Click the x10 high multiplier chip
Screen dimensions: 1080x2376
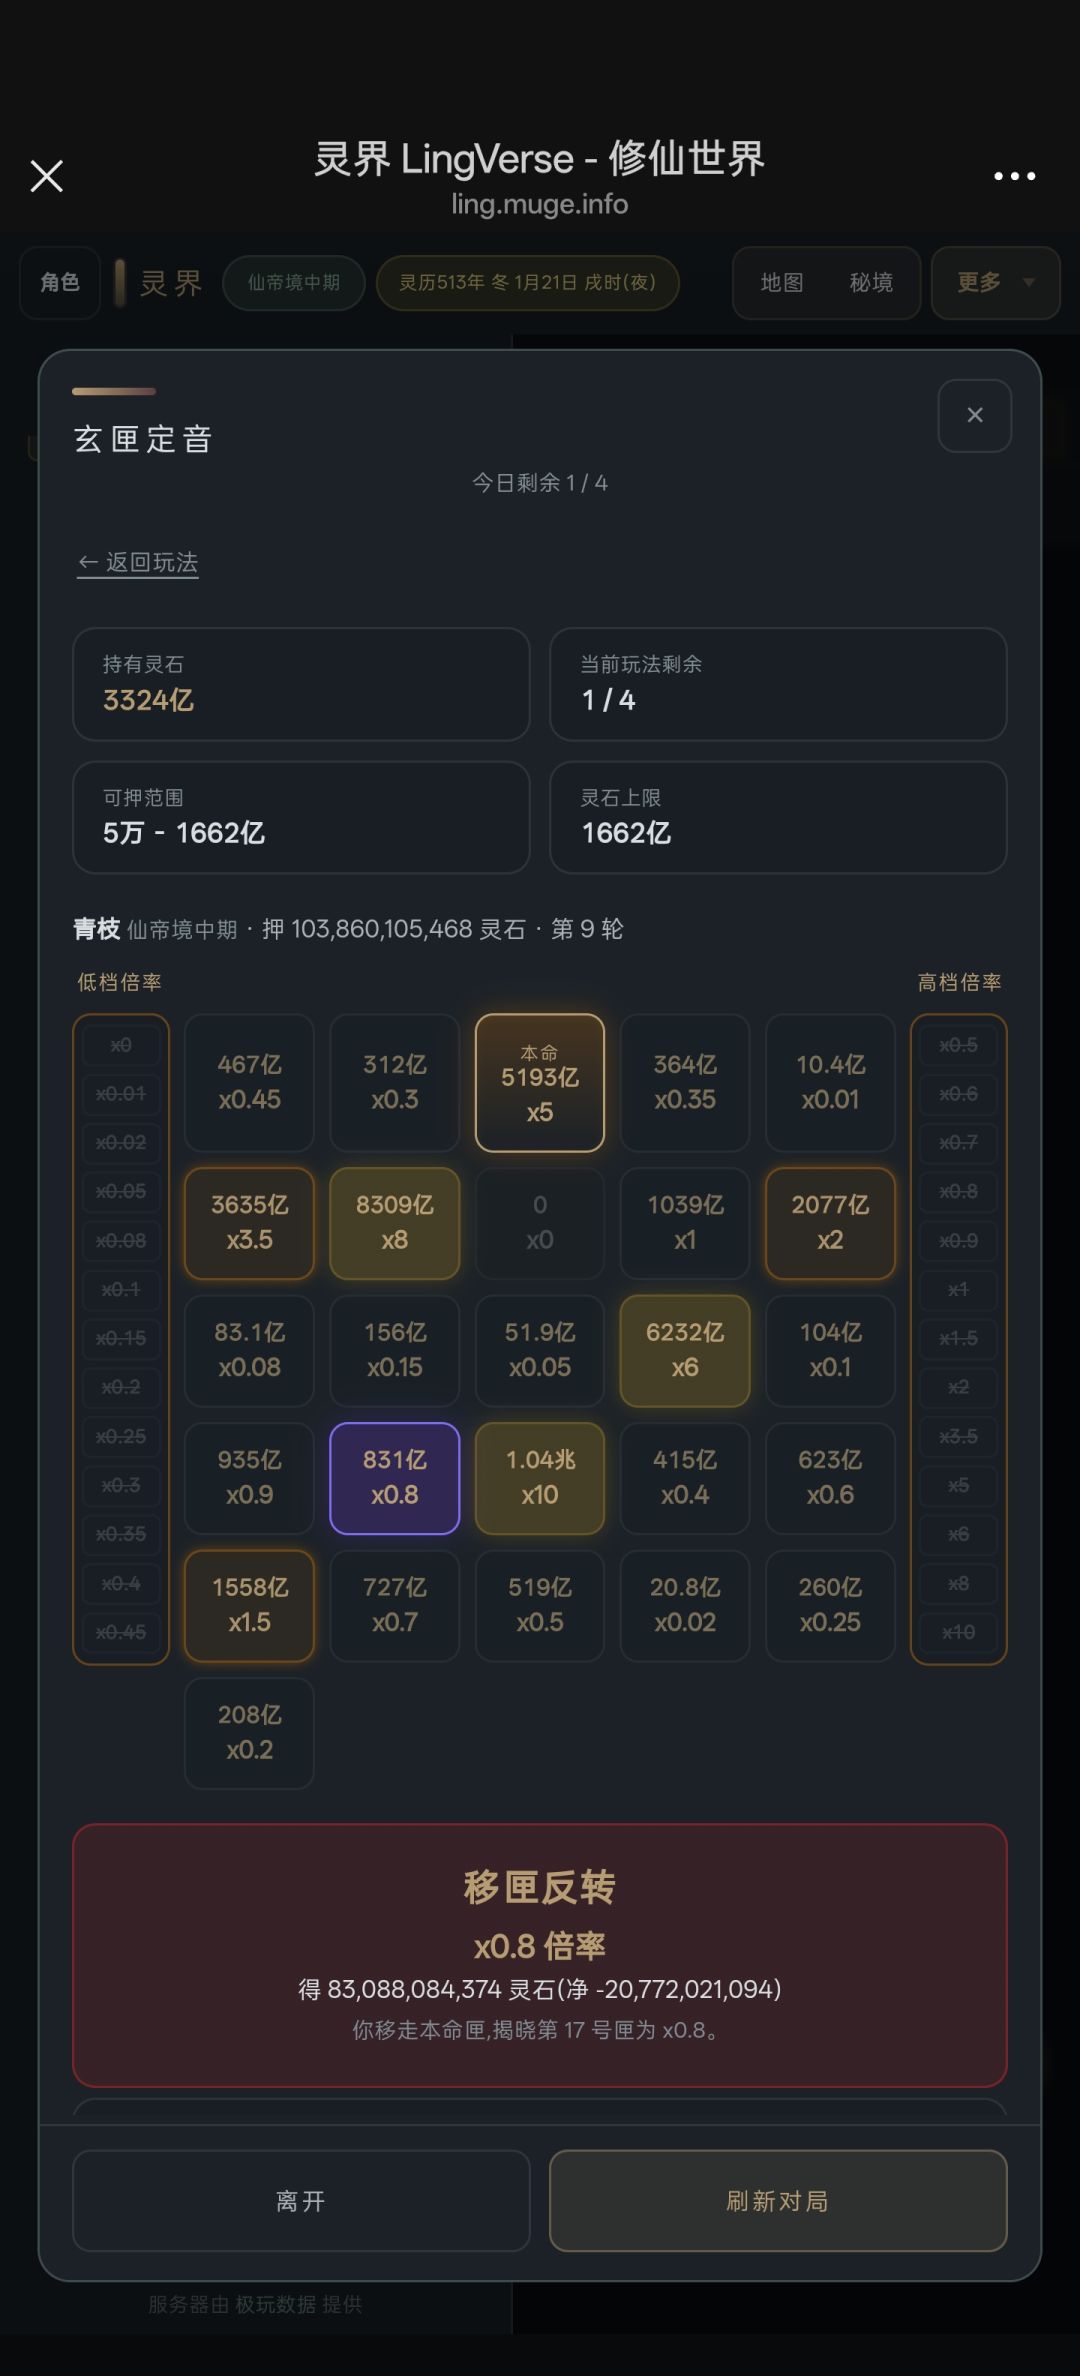pos(958,1632)
